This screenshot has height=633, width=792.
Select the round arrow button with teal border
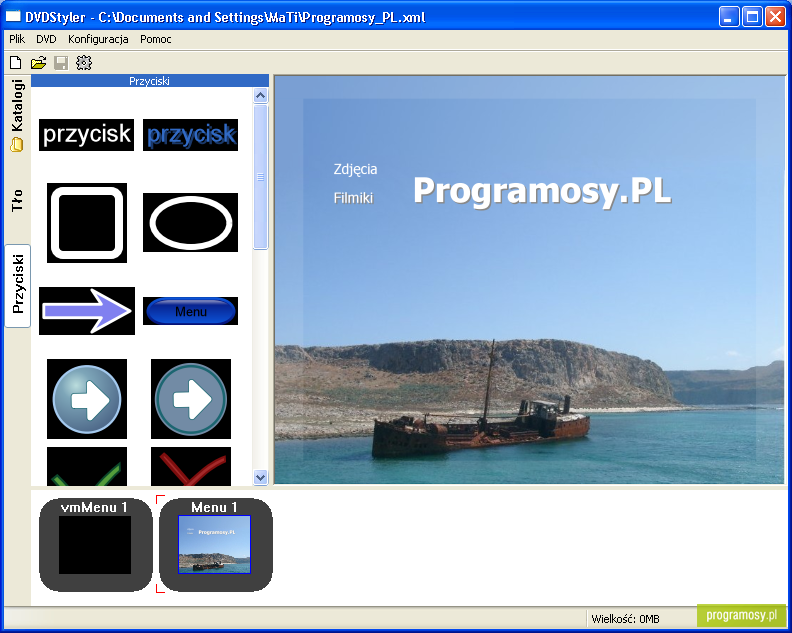tap(191, 399)
